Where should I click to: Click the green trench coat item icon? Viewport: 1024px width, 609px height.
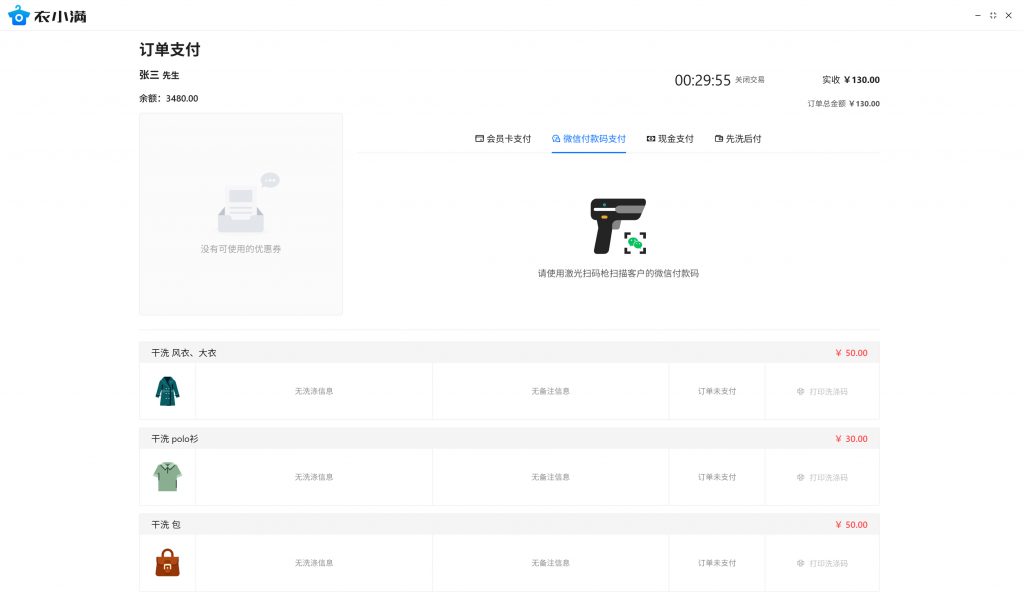167,391
